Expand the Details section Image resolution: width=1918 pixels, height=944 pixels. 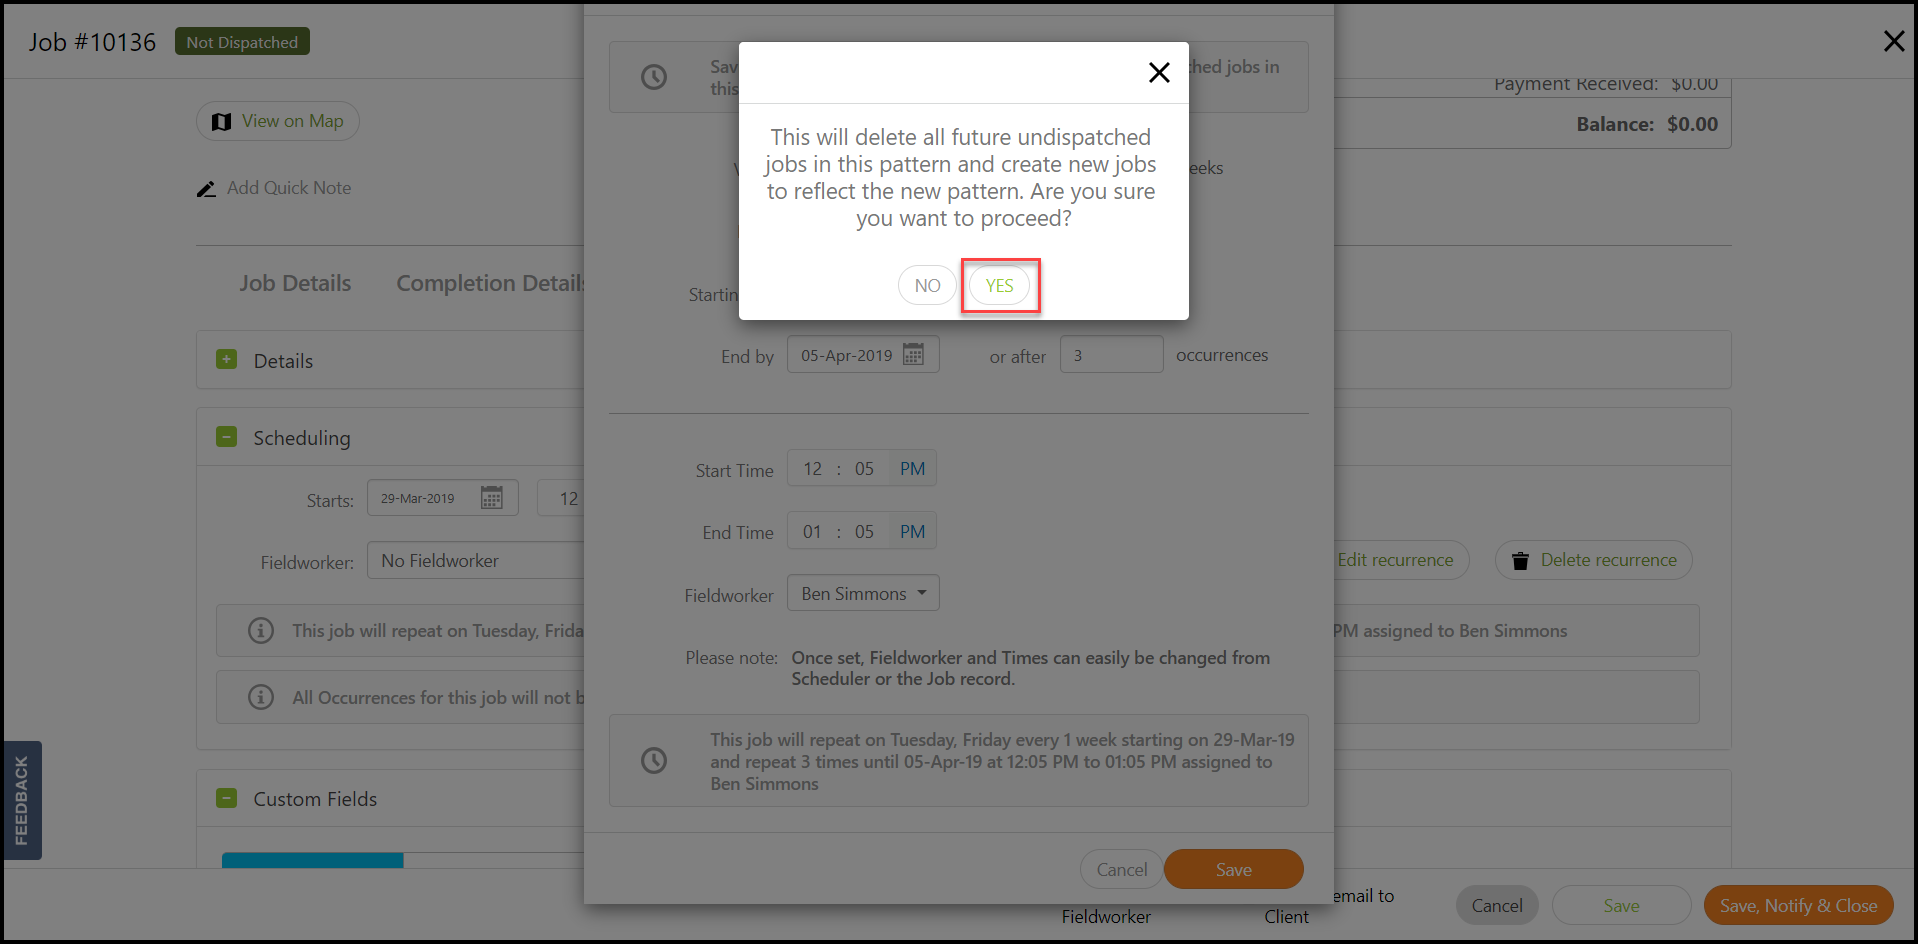[227, 360]
